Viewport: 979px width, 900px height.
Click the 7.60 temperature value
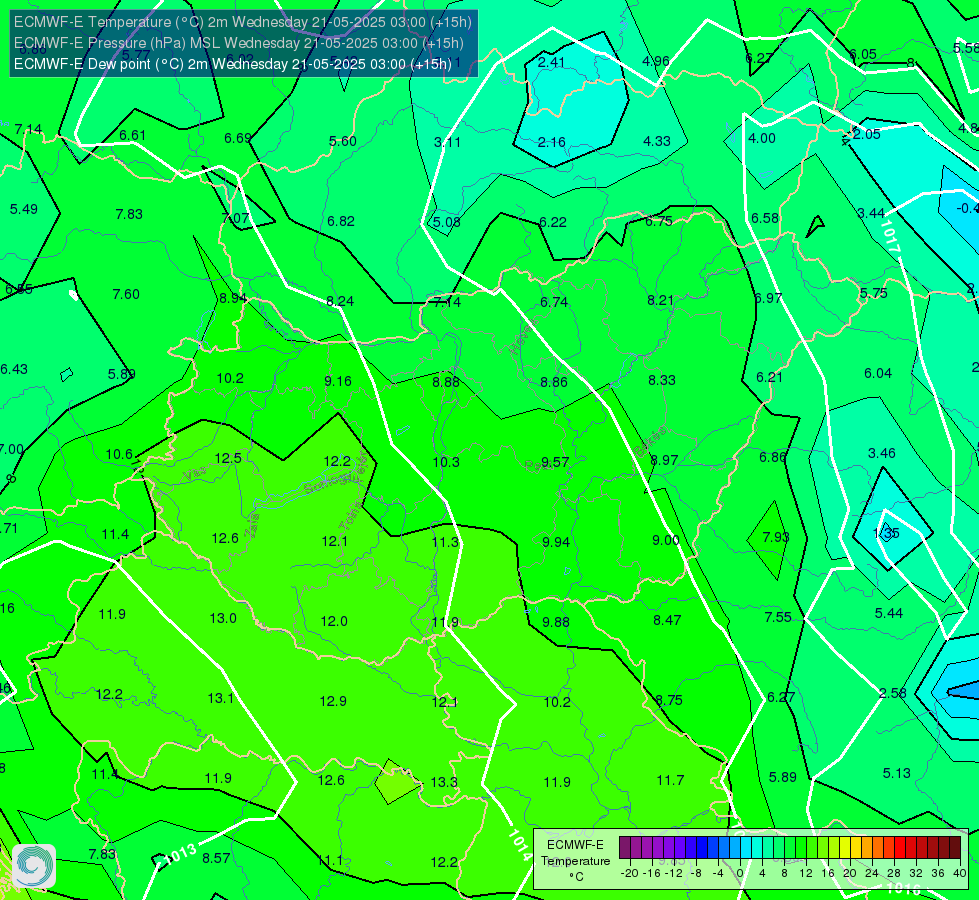click(x=126, y=294)
